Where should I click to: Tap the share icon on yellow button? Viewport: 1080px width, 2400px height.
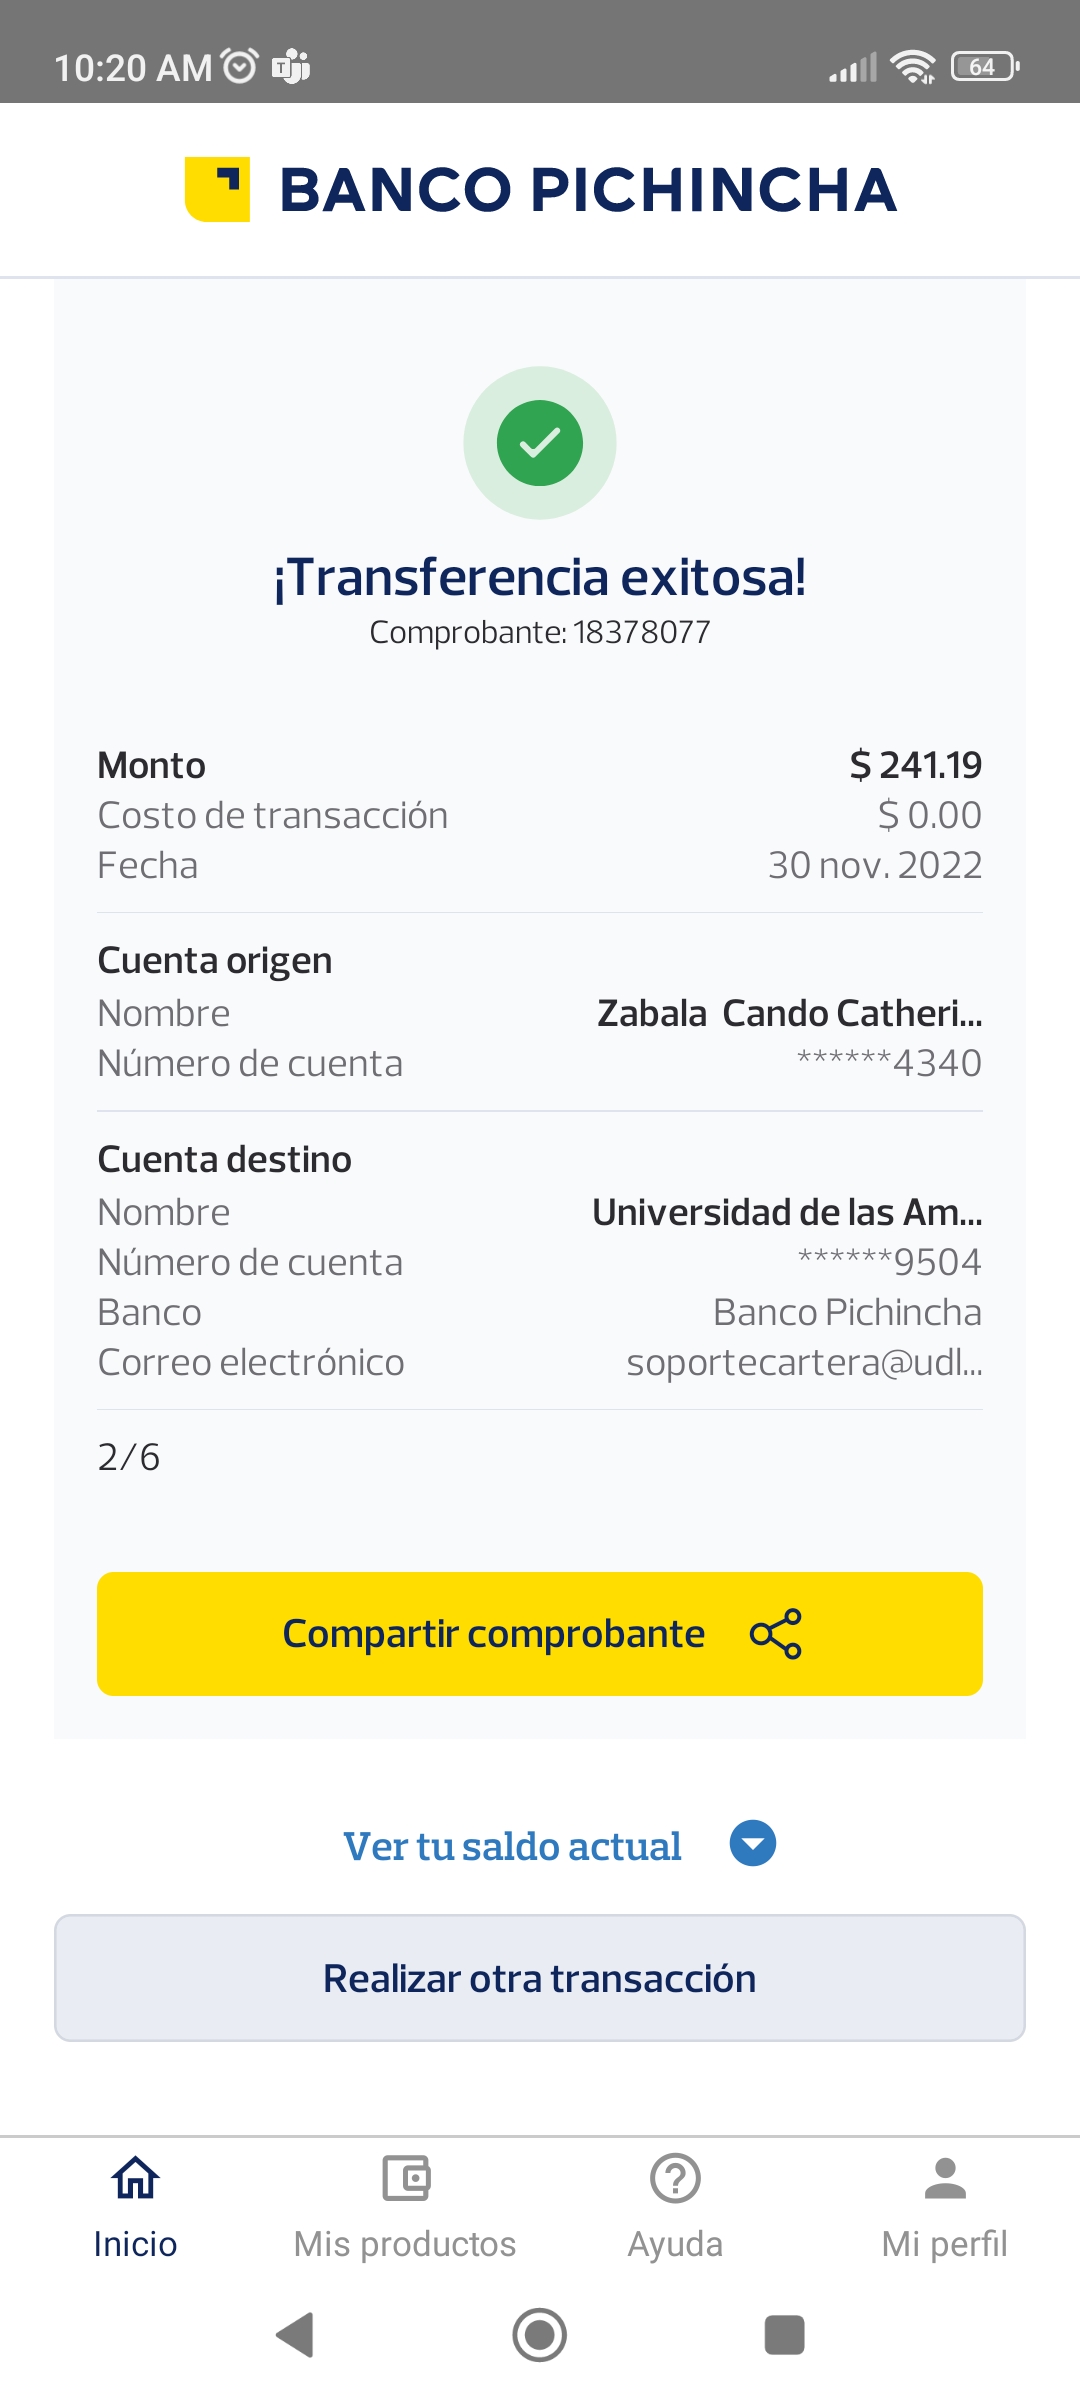pos(776,1634)
